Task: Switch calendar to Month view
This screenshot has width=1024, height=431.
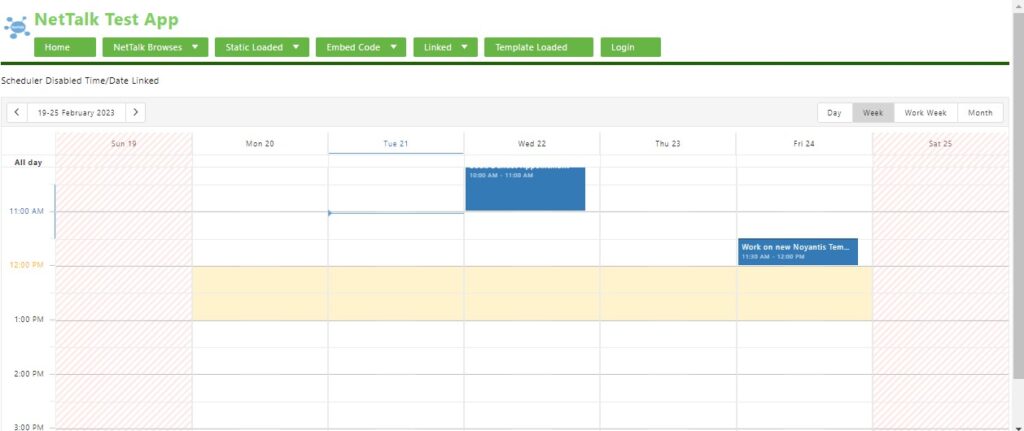Action: tap(980, 113)
